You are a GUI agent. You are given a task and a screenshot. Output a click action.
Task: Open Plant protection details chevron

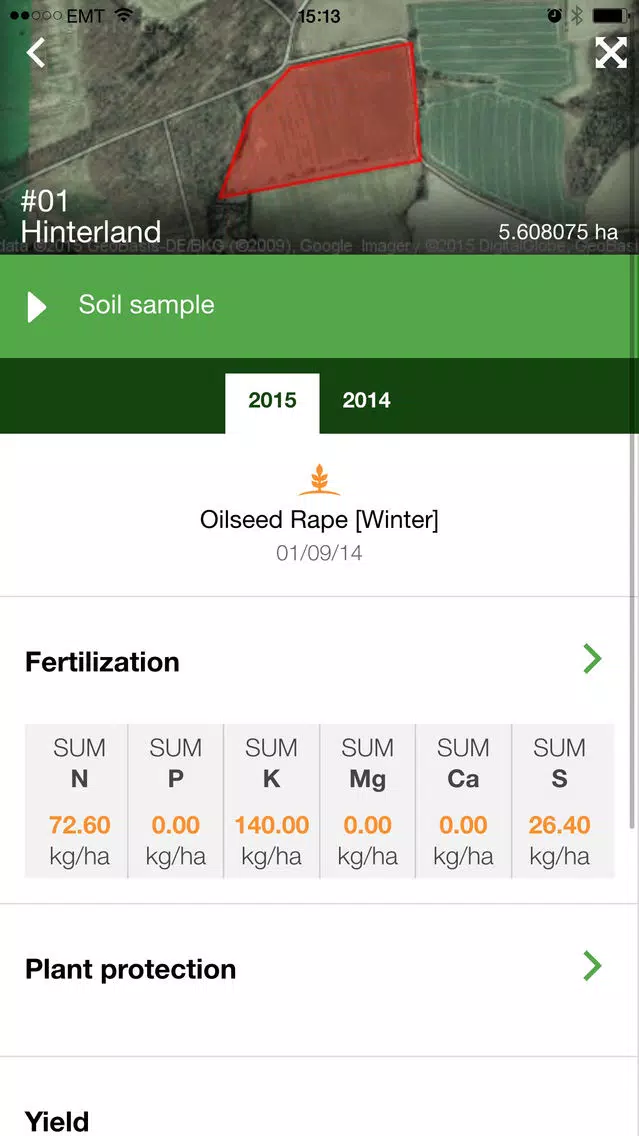click(593, 966)
